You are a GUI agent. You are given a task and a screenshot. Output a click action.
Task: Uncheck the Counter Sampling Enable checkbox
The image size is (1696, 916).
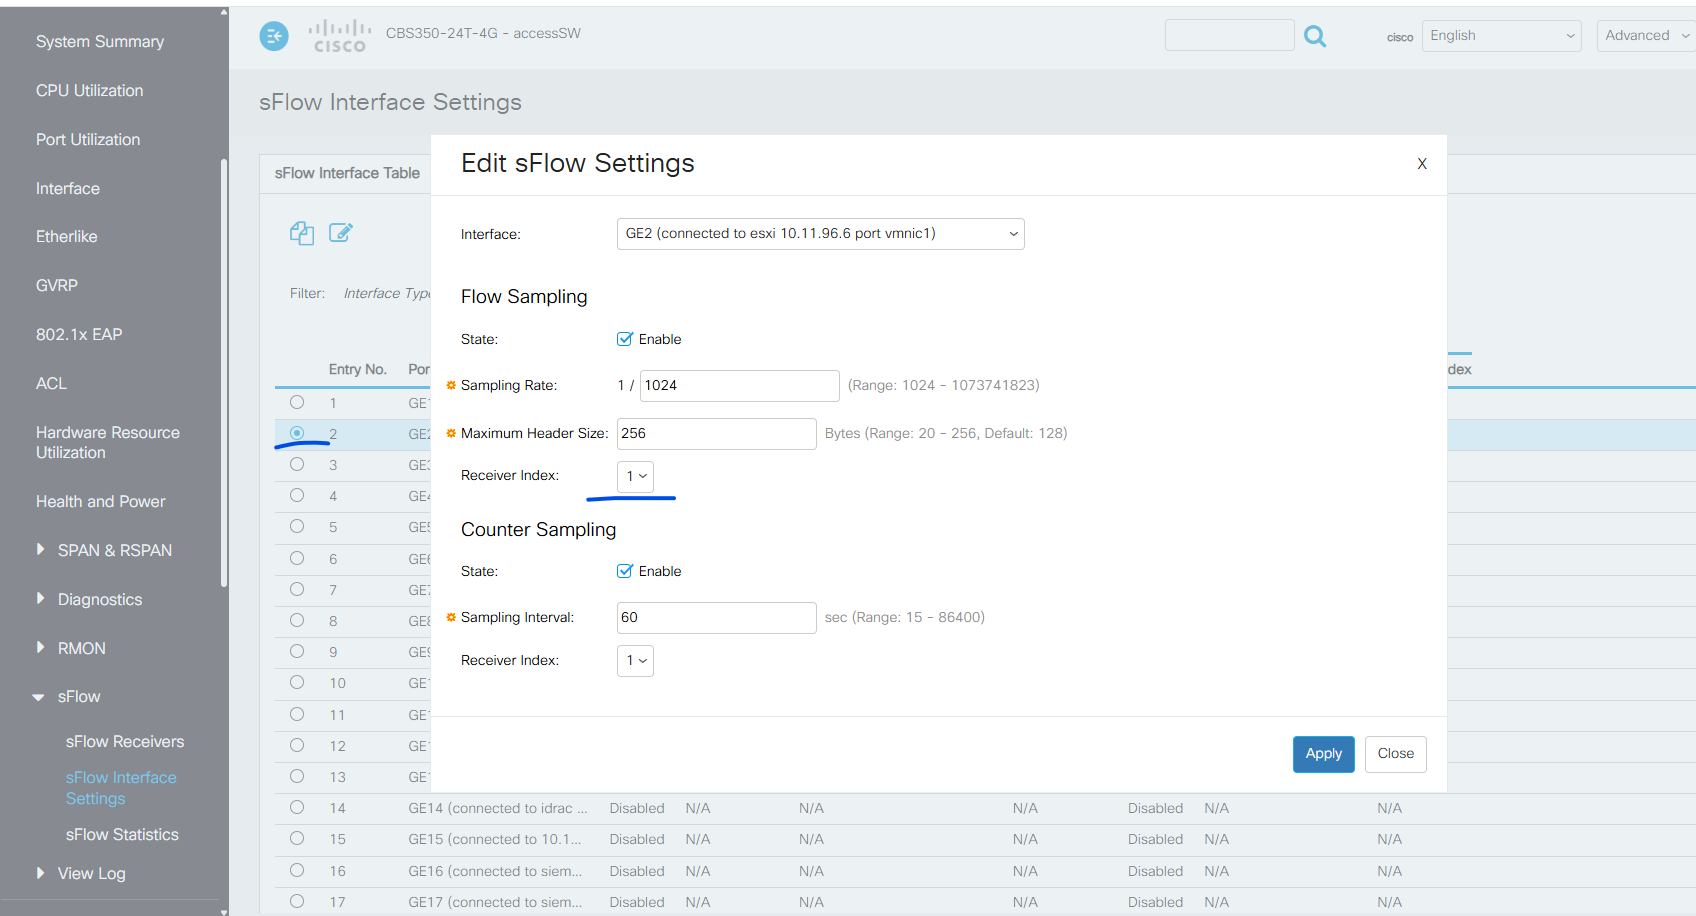[624, 570]
